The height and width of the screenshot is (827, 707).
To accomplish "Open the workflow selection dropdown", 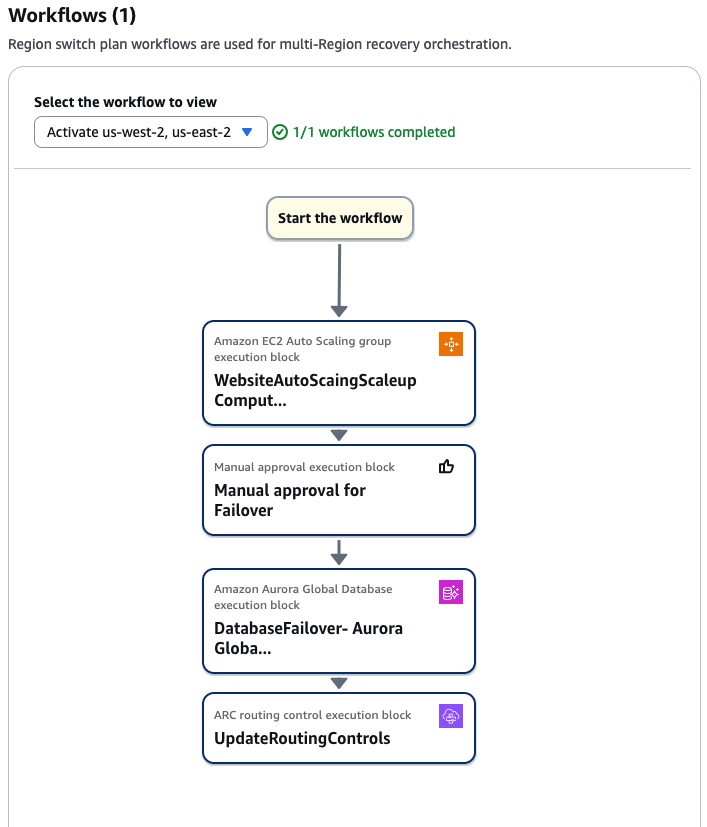I will (x=150, y=132).
